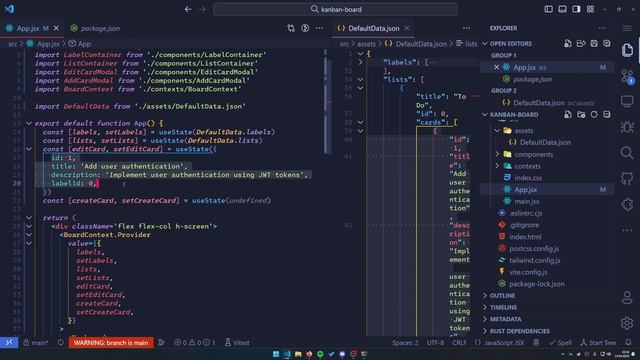Open GitHub view in activity bar

coord(627,178)
